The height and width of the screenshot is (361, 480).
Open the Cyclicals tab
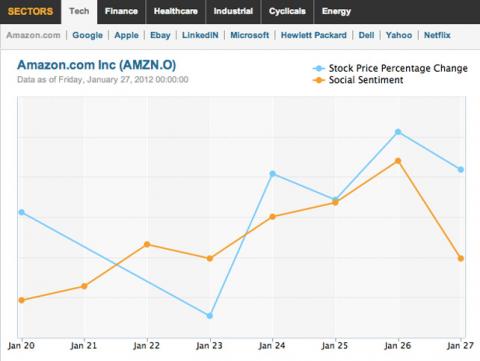click(x=287, y=12)
